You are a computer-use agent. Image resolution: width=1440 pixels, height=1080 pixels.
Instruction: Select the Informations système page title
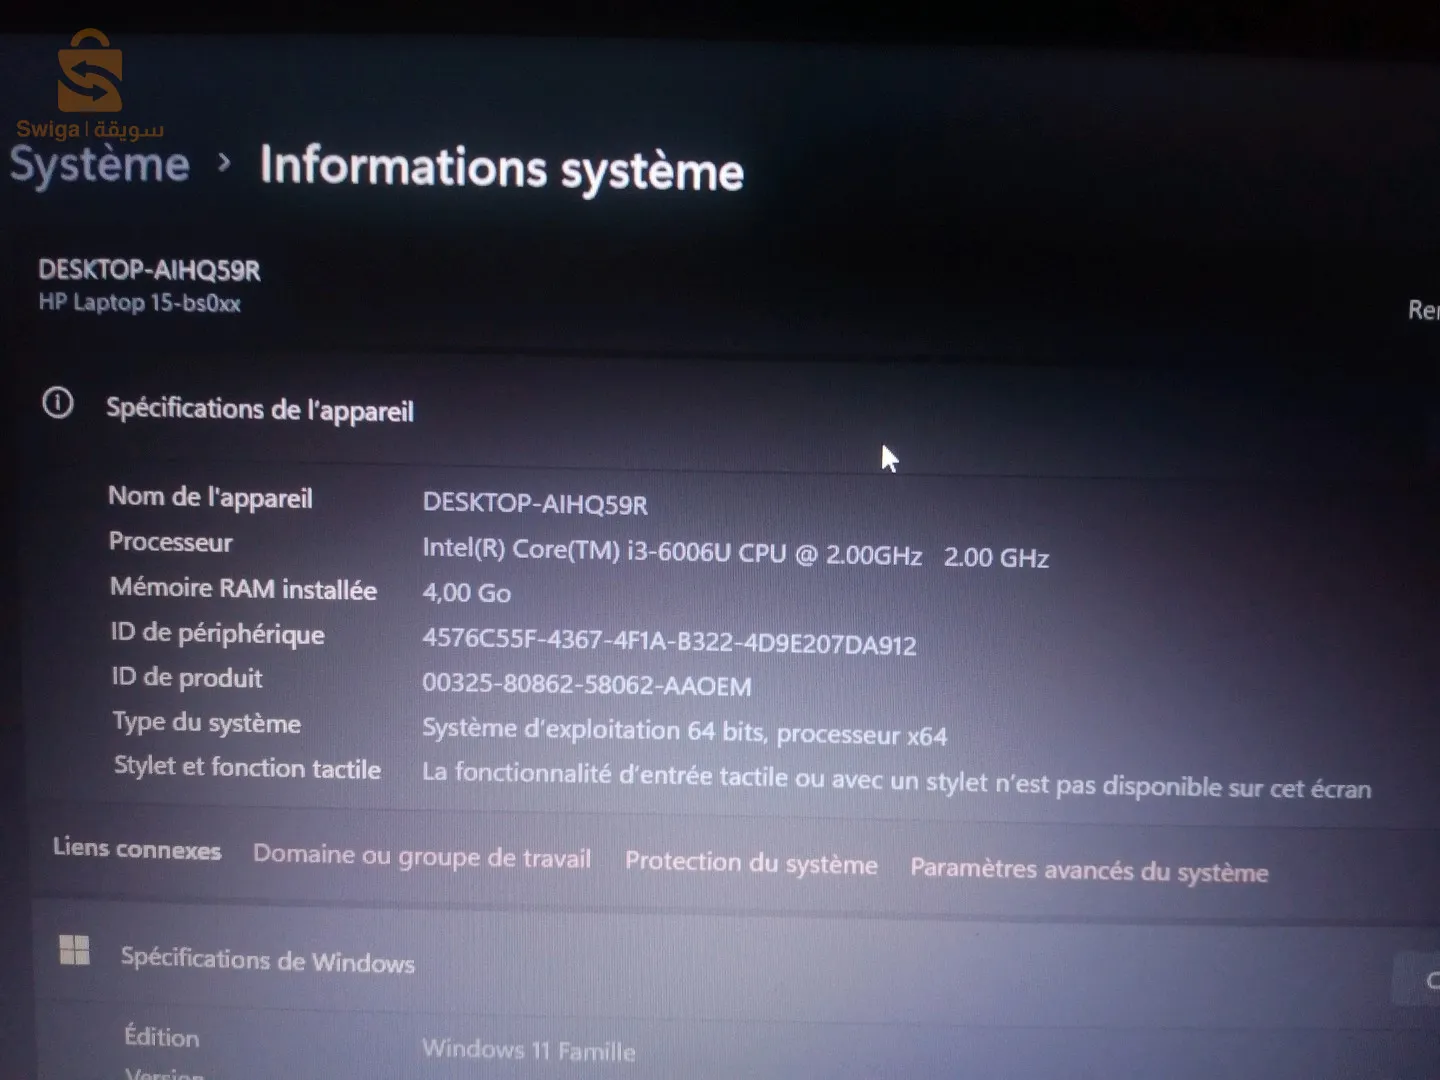pos(502,168)
